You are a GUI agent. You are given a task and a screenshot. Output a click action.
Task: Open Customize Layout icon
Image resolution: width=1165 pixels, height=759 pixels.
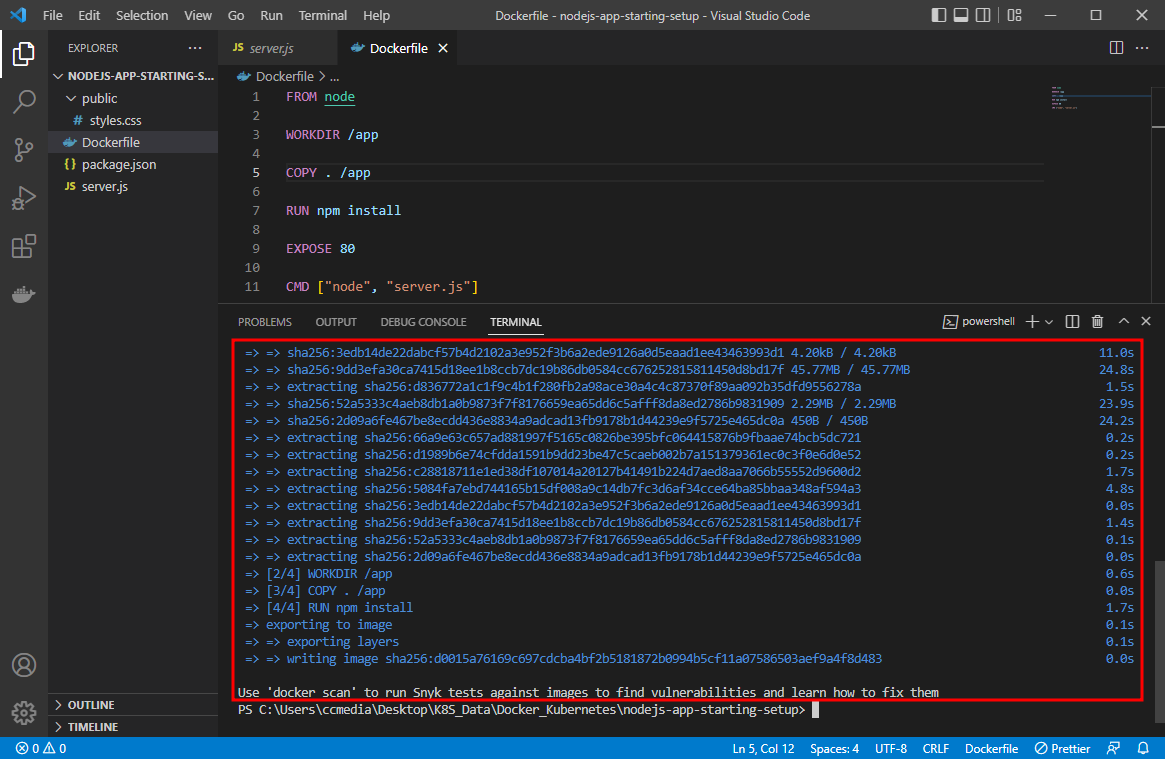coord(1014,15)
